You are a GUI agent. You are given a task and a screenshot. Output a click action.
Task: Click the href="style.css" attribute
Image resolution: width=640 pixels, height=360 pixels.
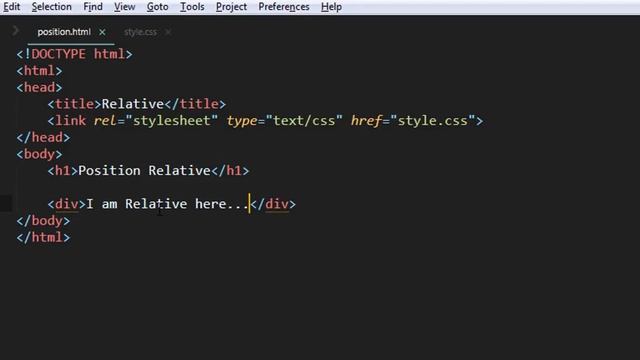point(413,121)
